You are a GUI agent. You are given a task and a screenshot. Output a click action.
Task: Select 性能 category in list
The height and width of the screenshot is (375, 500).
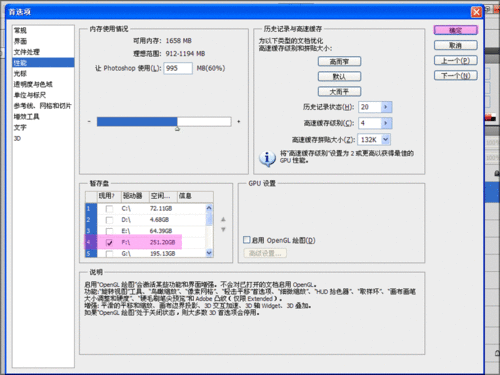(43, 62)
